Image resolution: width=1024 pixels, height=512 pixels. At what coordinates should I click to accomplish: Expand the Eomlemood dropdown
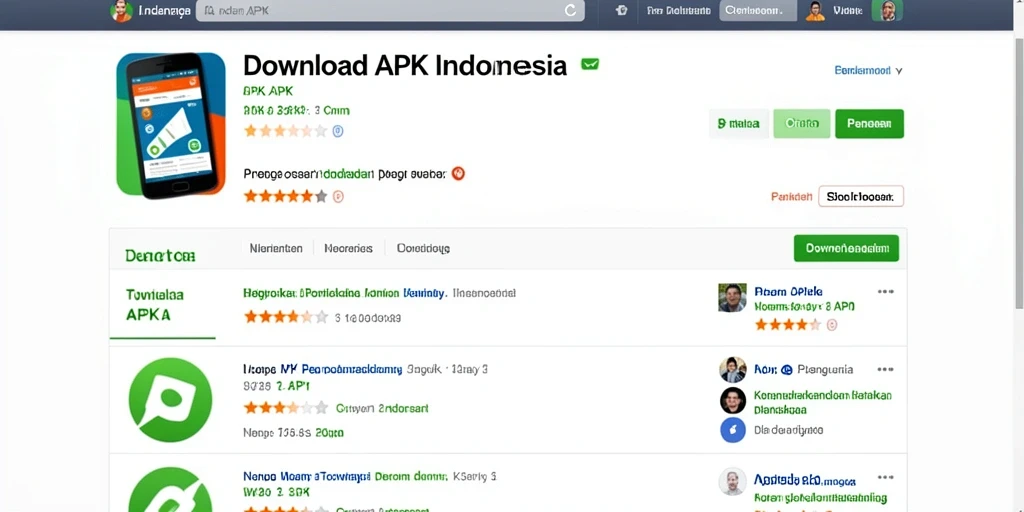[x=869, y=71]
